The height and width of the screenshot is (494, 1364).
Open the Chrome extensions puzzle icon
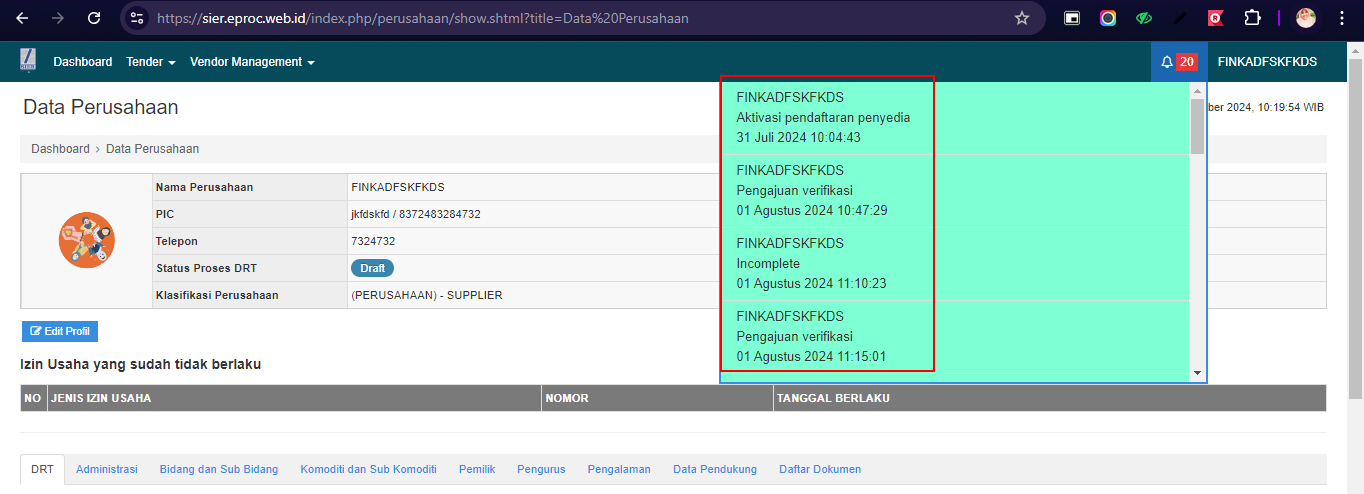[x=1252, y=18]
